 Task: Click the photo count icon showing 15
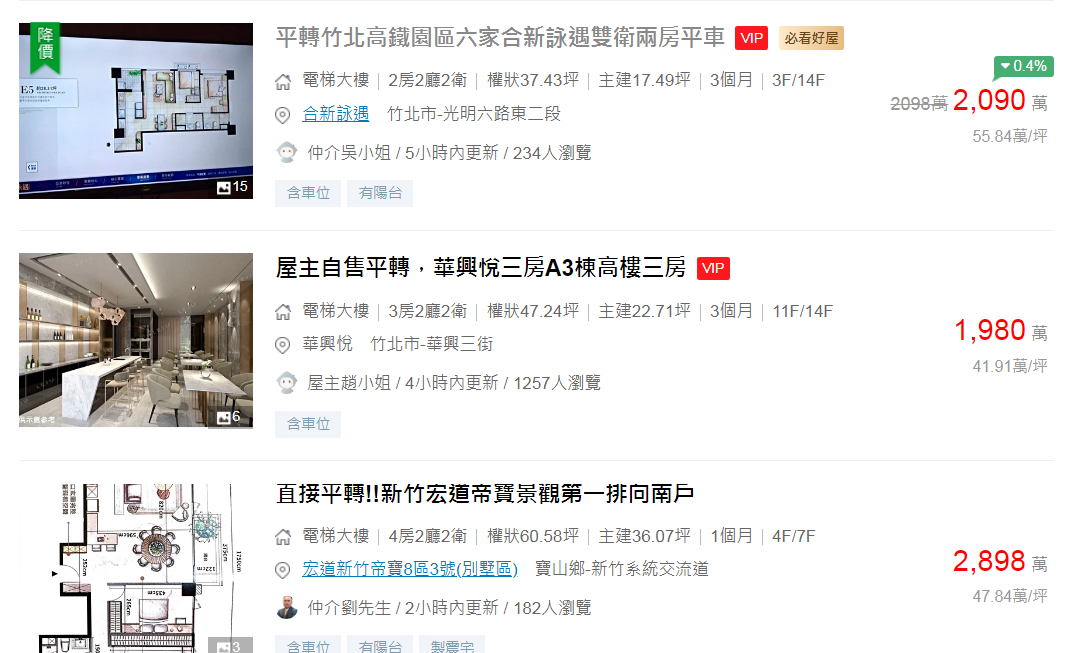(232, 187)
